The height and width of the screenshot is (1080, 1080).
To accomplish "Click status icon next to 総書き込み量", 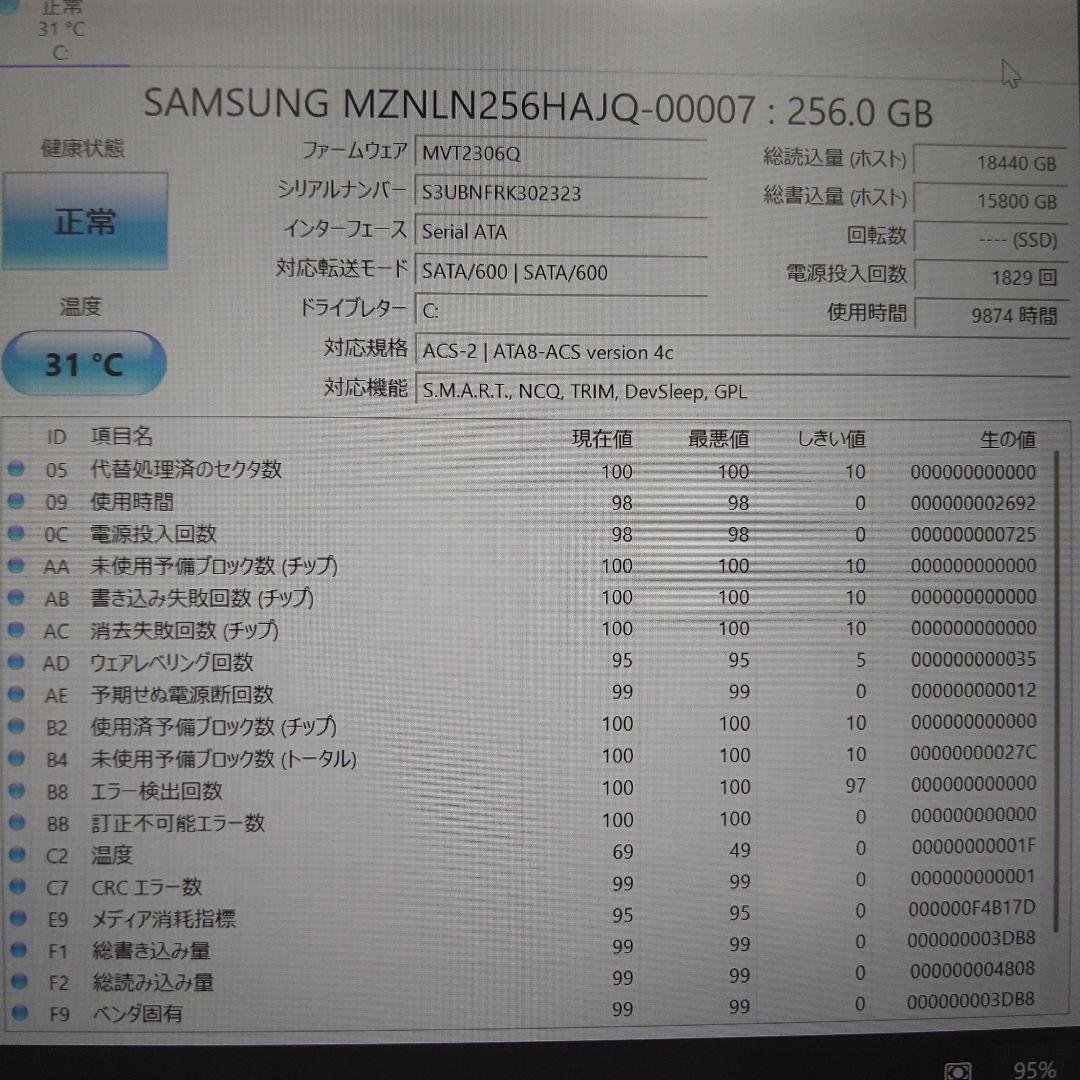I will coord(17,951).
